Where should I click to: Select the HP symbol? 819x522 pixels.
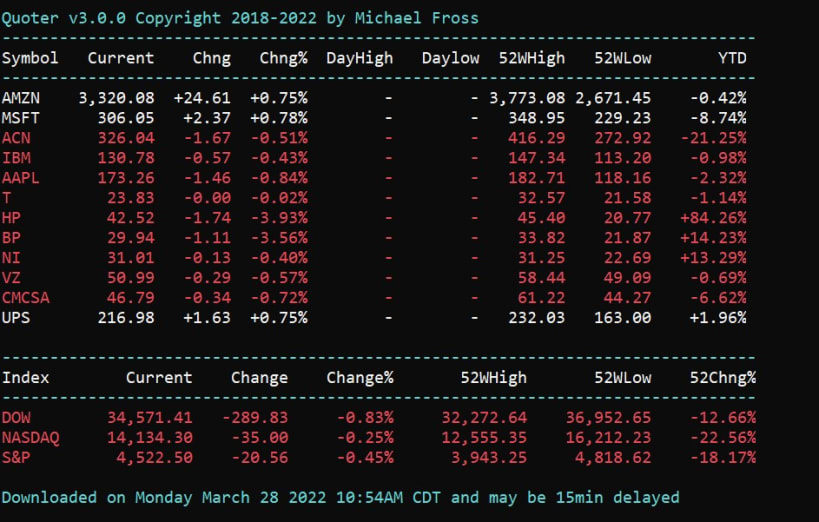(x=11, y=218)
